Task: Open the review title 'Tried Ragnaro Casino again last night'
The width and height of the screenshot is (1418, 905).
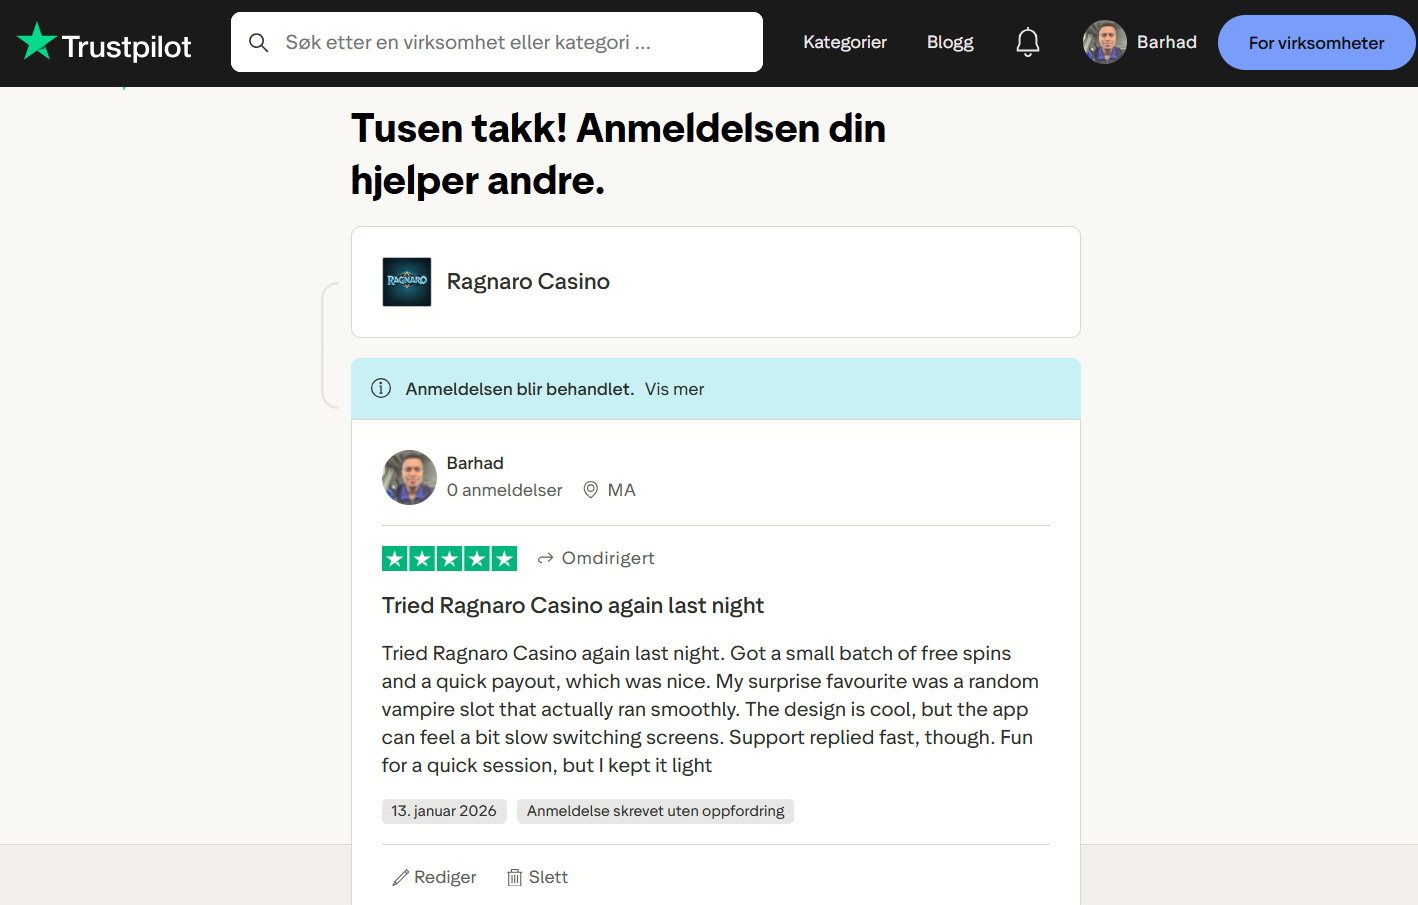Action: [x=573, y=606]
